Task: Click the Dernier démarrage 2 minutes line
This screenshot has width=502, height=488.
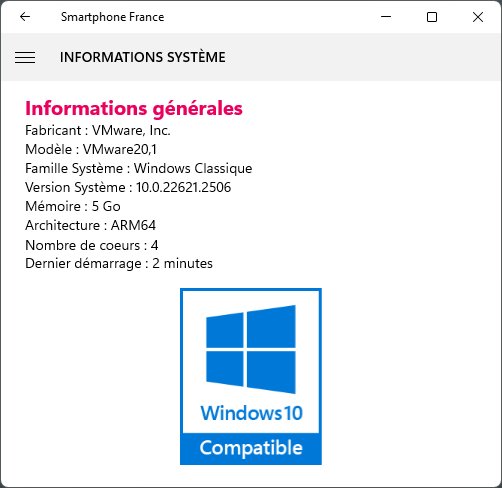Action: (x=119, y=264)
